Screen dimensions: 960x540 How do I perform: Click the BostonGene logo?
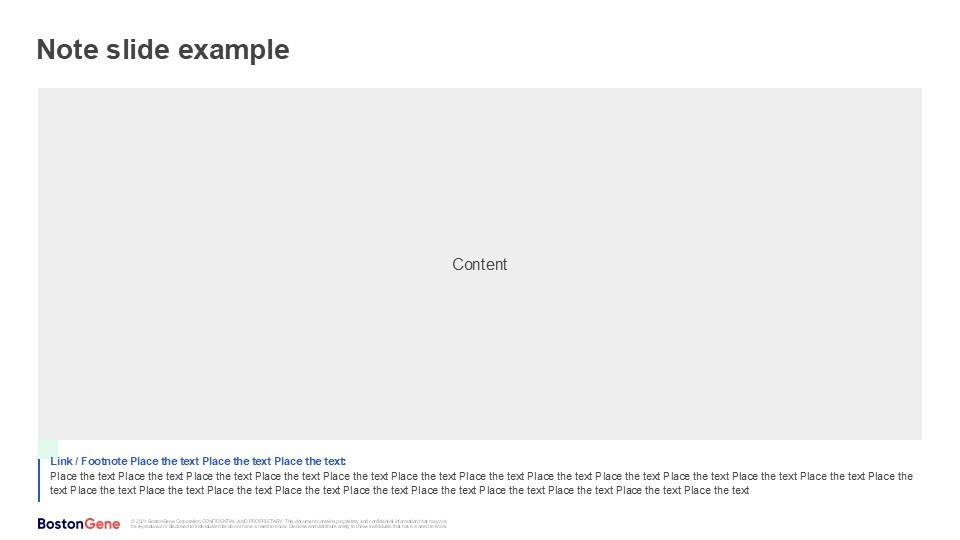tap(79, 523)
